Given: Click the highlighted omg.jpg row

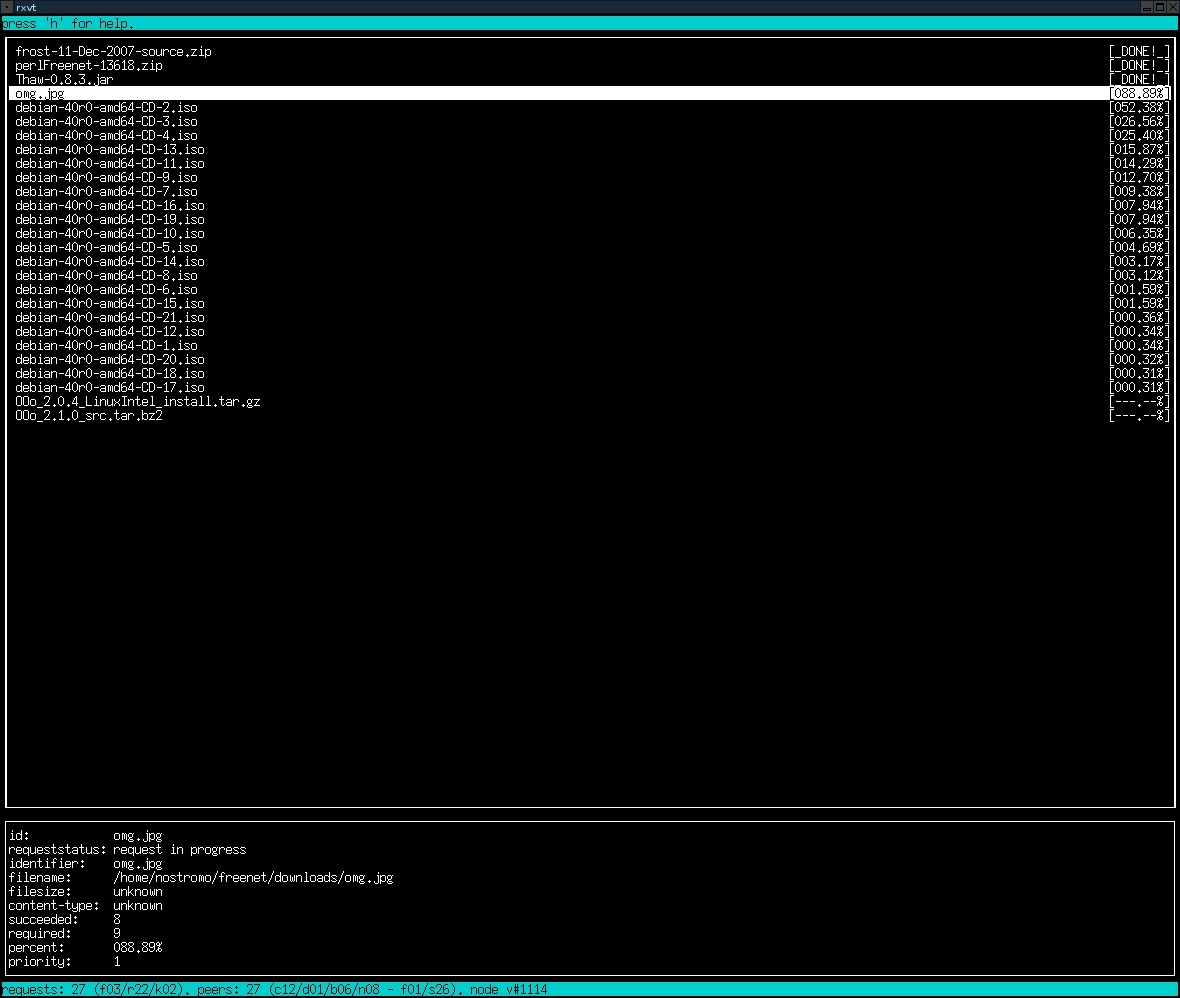Looking at the screenshot, I should point(40,93).
